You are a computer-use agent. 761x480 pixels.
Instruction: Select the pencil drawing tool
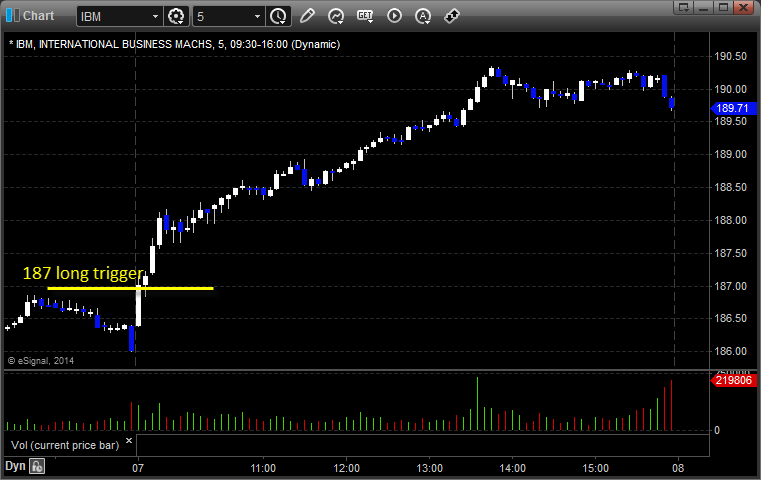click(x=307, y=16)
